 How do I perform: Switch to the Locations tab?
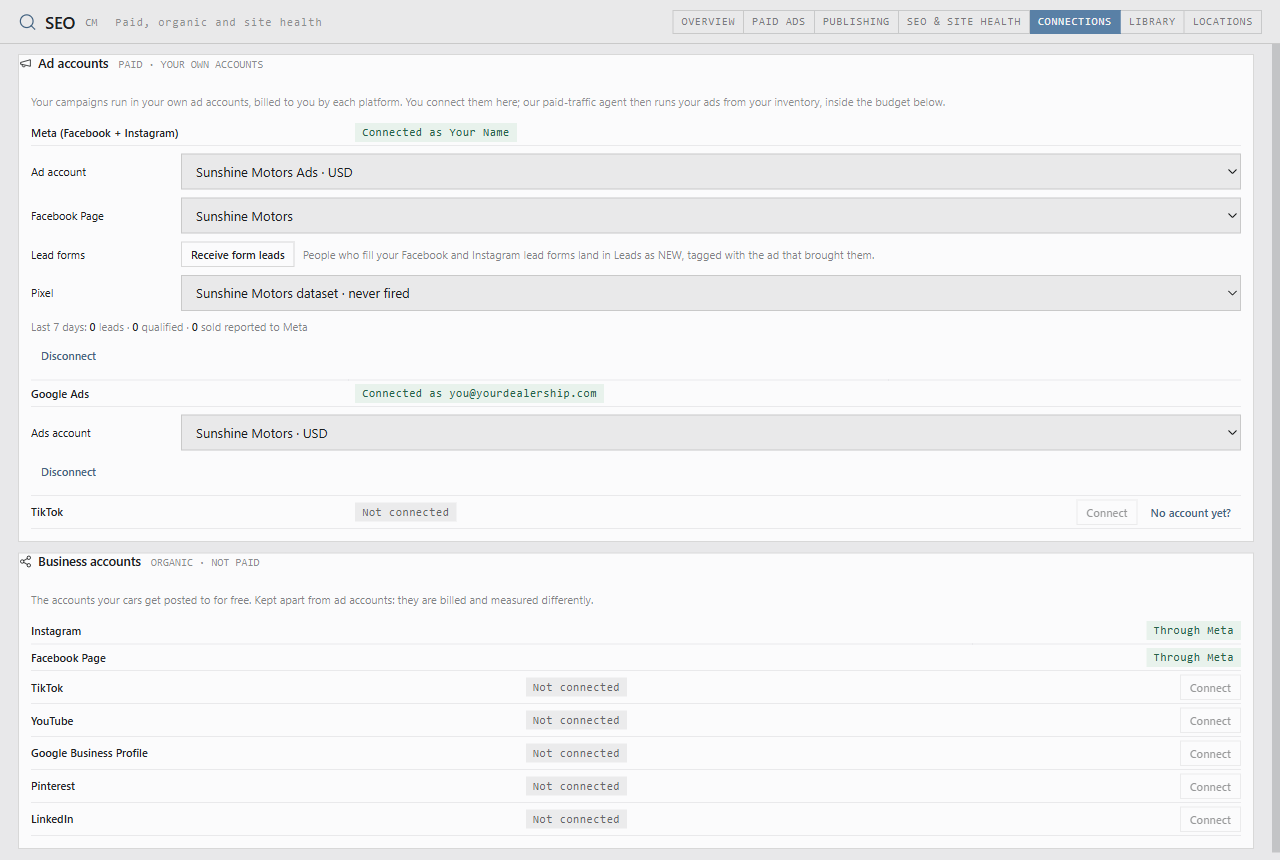pos(1223,22)
